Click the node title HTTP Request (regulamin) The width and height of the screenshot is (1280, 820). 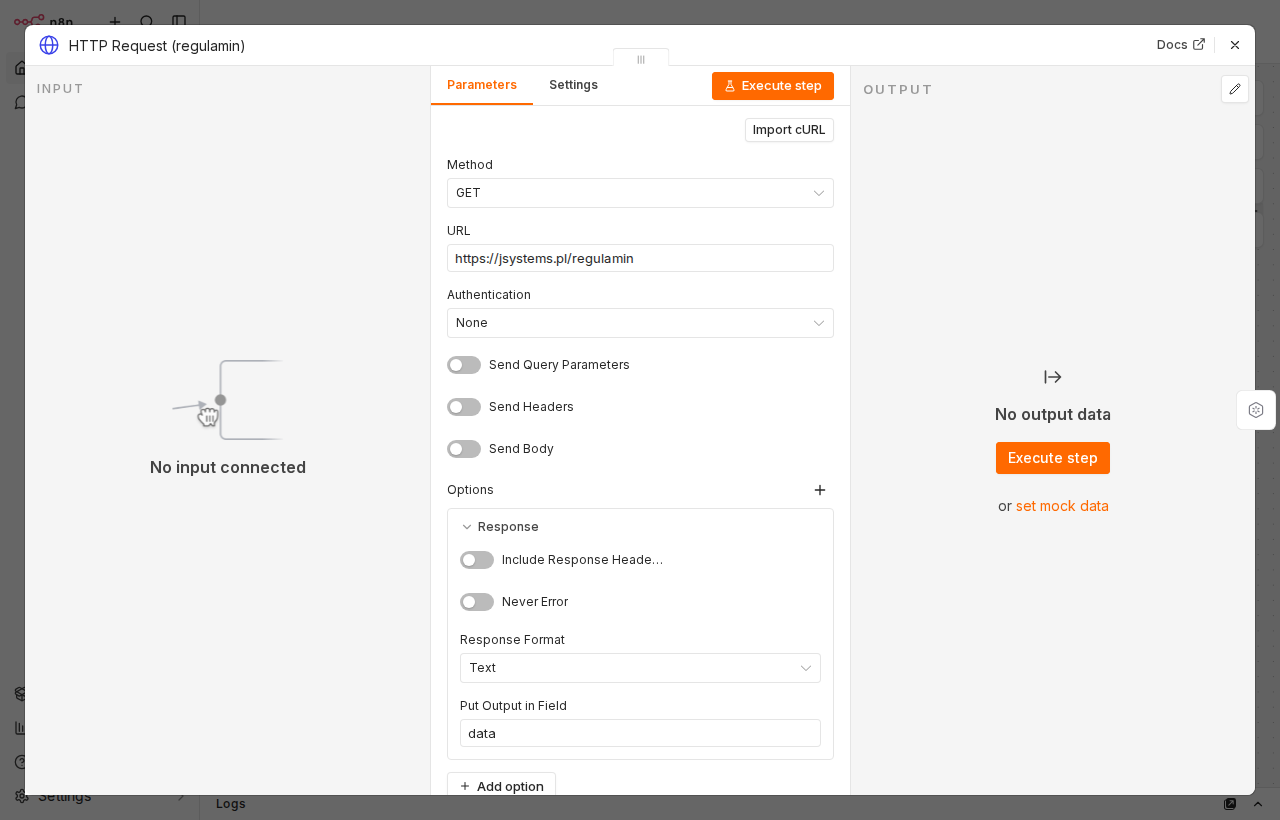coord(157,46)
